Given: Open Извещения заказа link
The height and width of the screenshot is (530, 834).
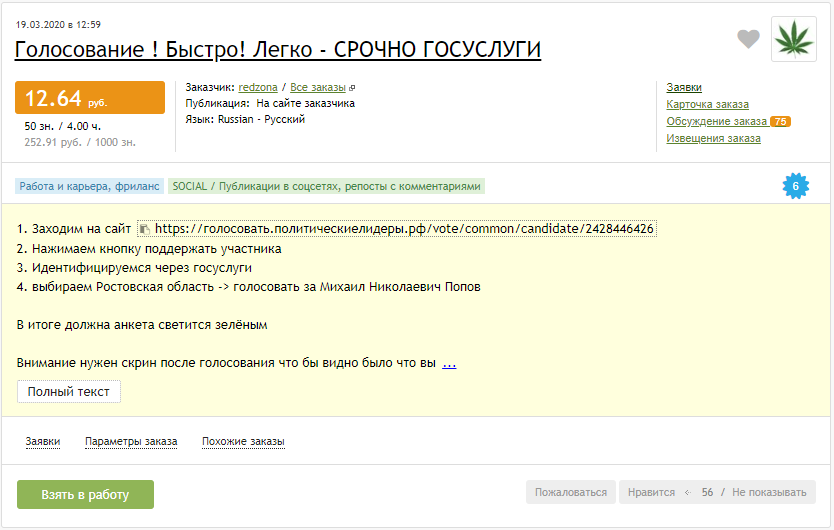Looking at the screenshot, I should [713, 138].
